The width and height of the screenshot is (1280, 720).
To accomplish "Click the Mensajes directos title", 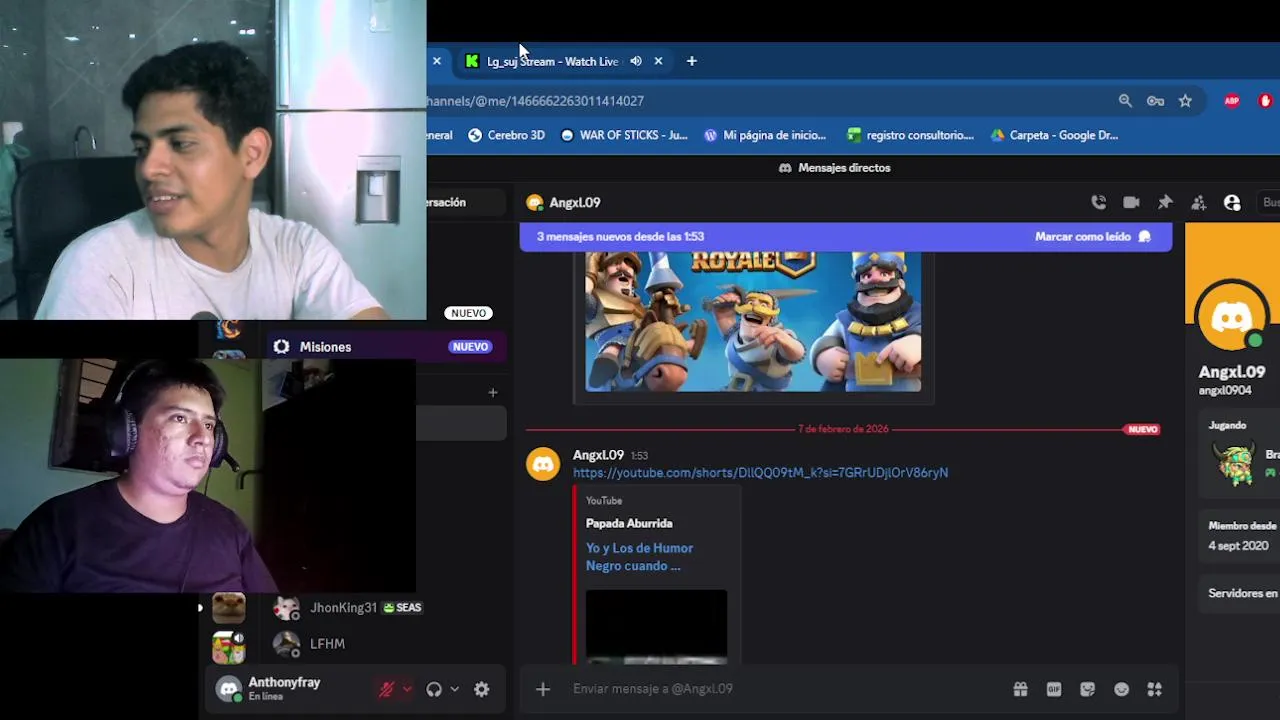I will (x=844, y=168).
